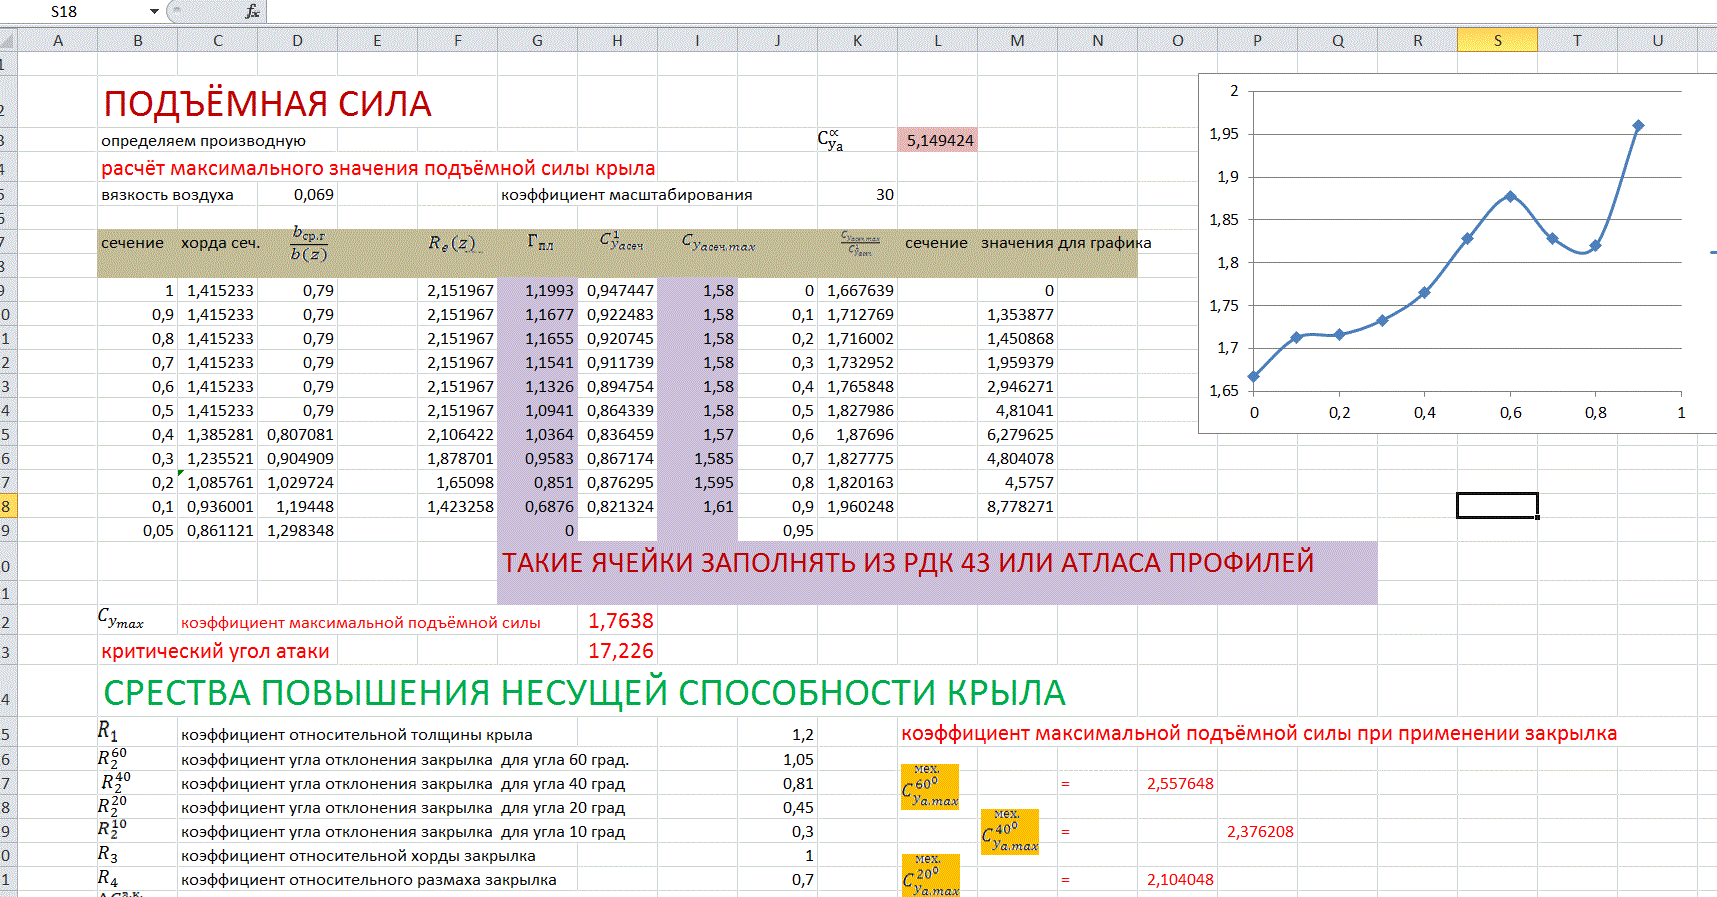Screen dimensions: 1717x897
Task: Click the purple ТАКИЕ ЯЧЕЙКИ ЗАПОЛНЯТЬ banner
Action: tap(907, 563)
